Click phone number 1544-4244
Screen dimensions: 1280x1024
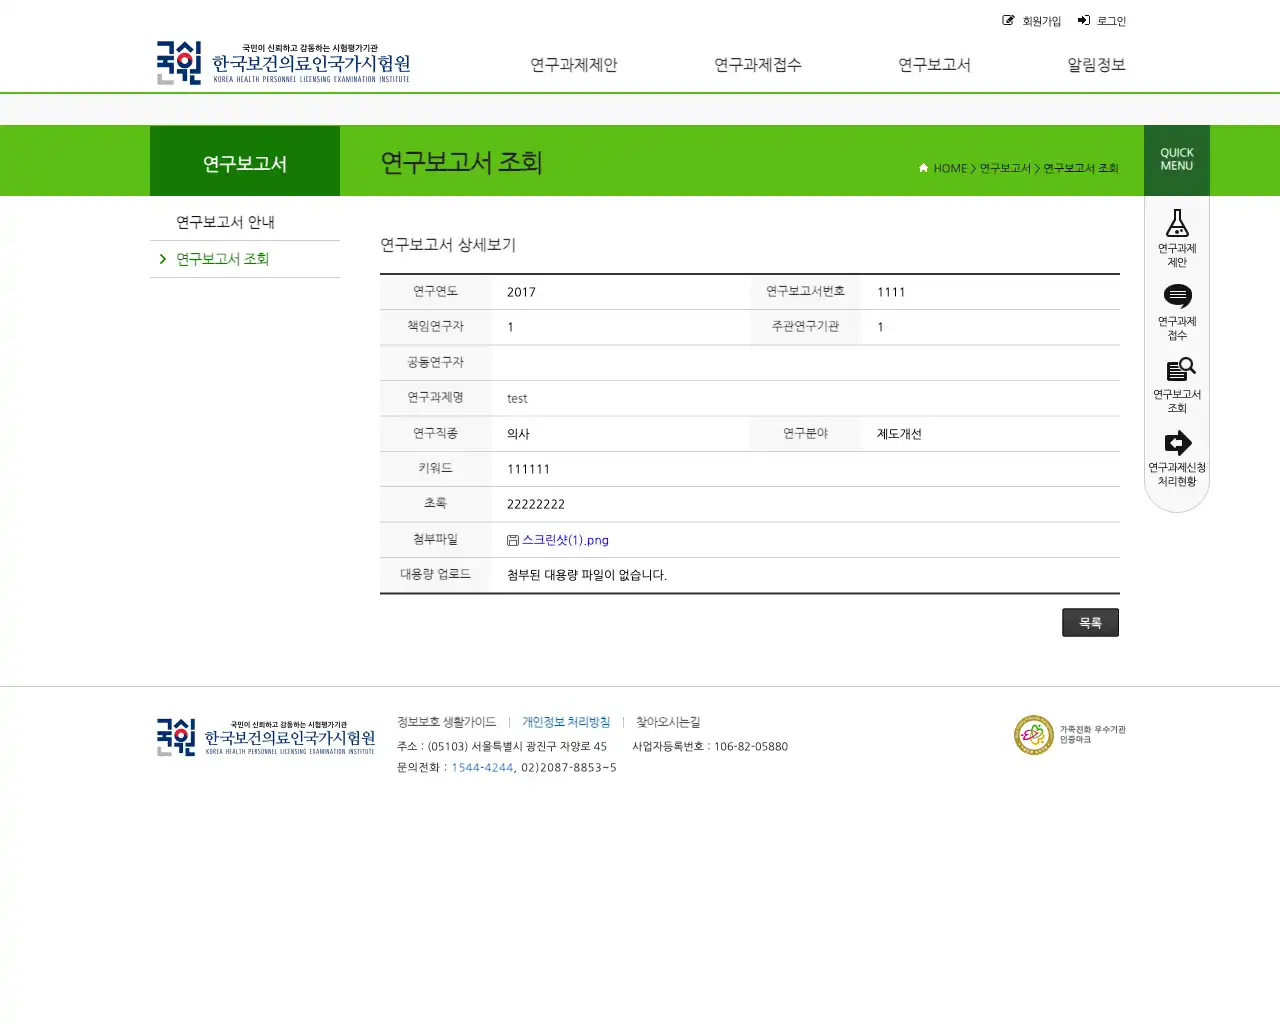click(x=482, y=768)
